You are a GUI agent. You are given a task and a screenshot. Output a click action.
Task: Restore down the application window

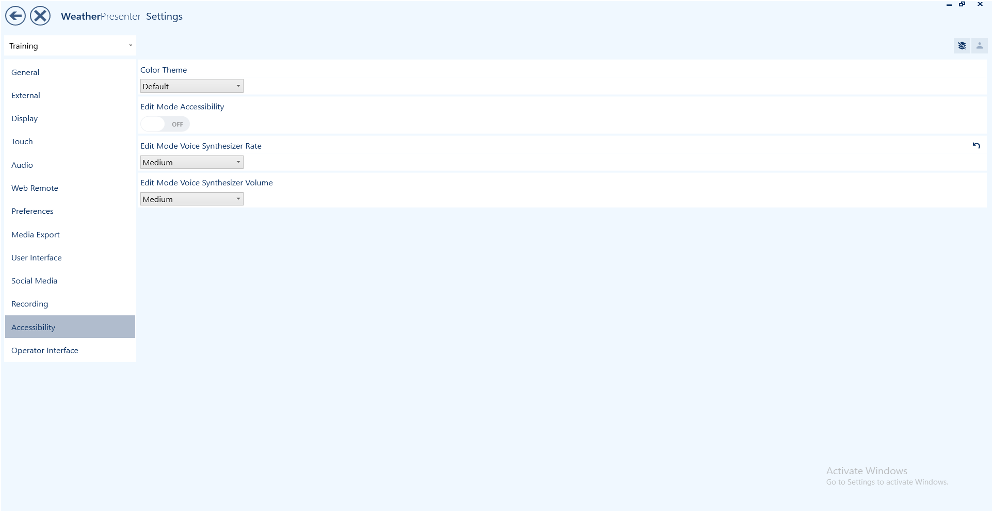pos(962,5)
